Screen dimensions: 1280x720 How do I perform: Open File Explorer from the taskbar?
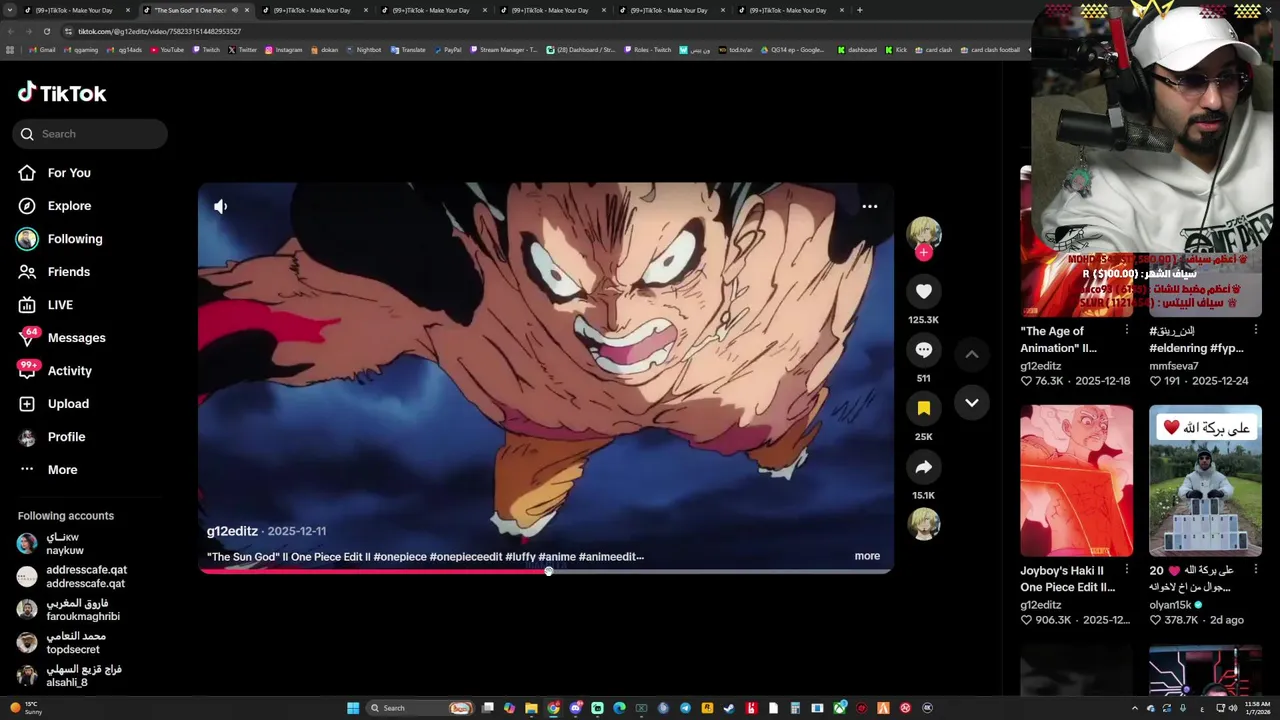531,708
